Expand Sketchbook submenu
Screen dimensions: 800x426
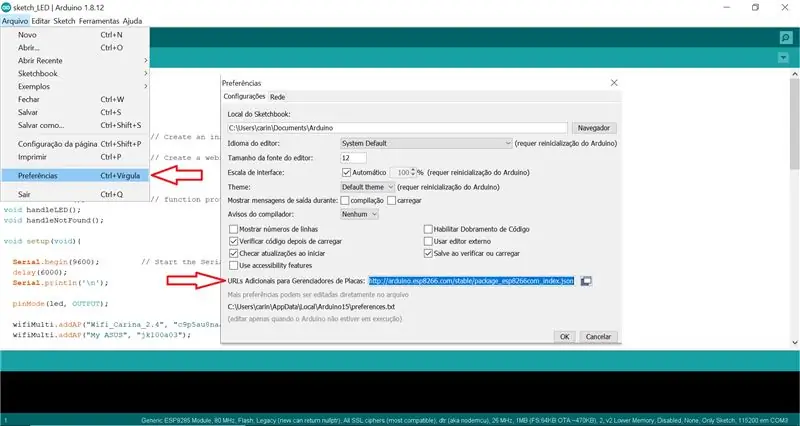pos(74,73)
